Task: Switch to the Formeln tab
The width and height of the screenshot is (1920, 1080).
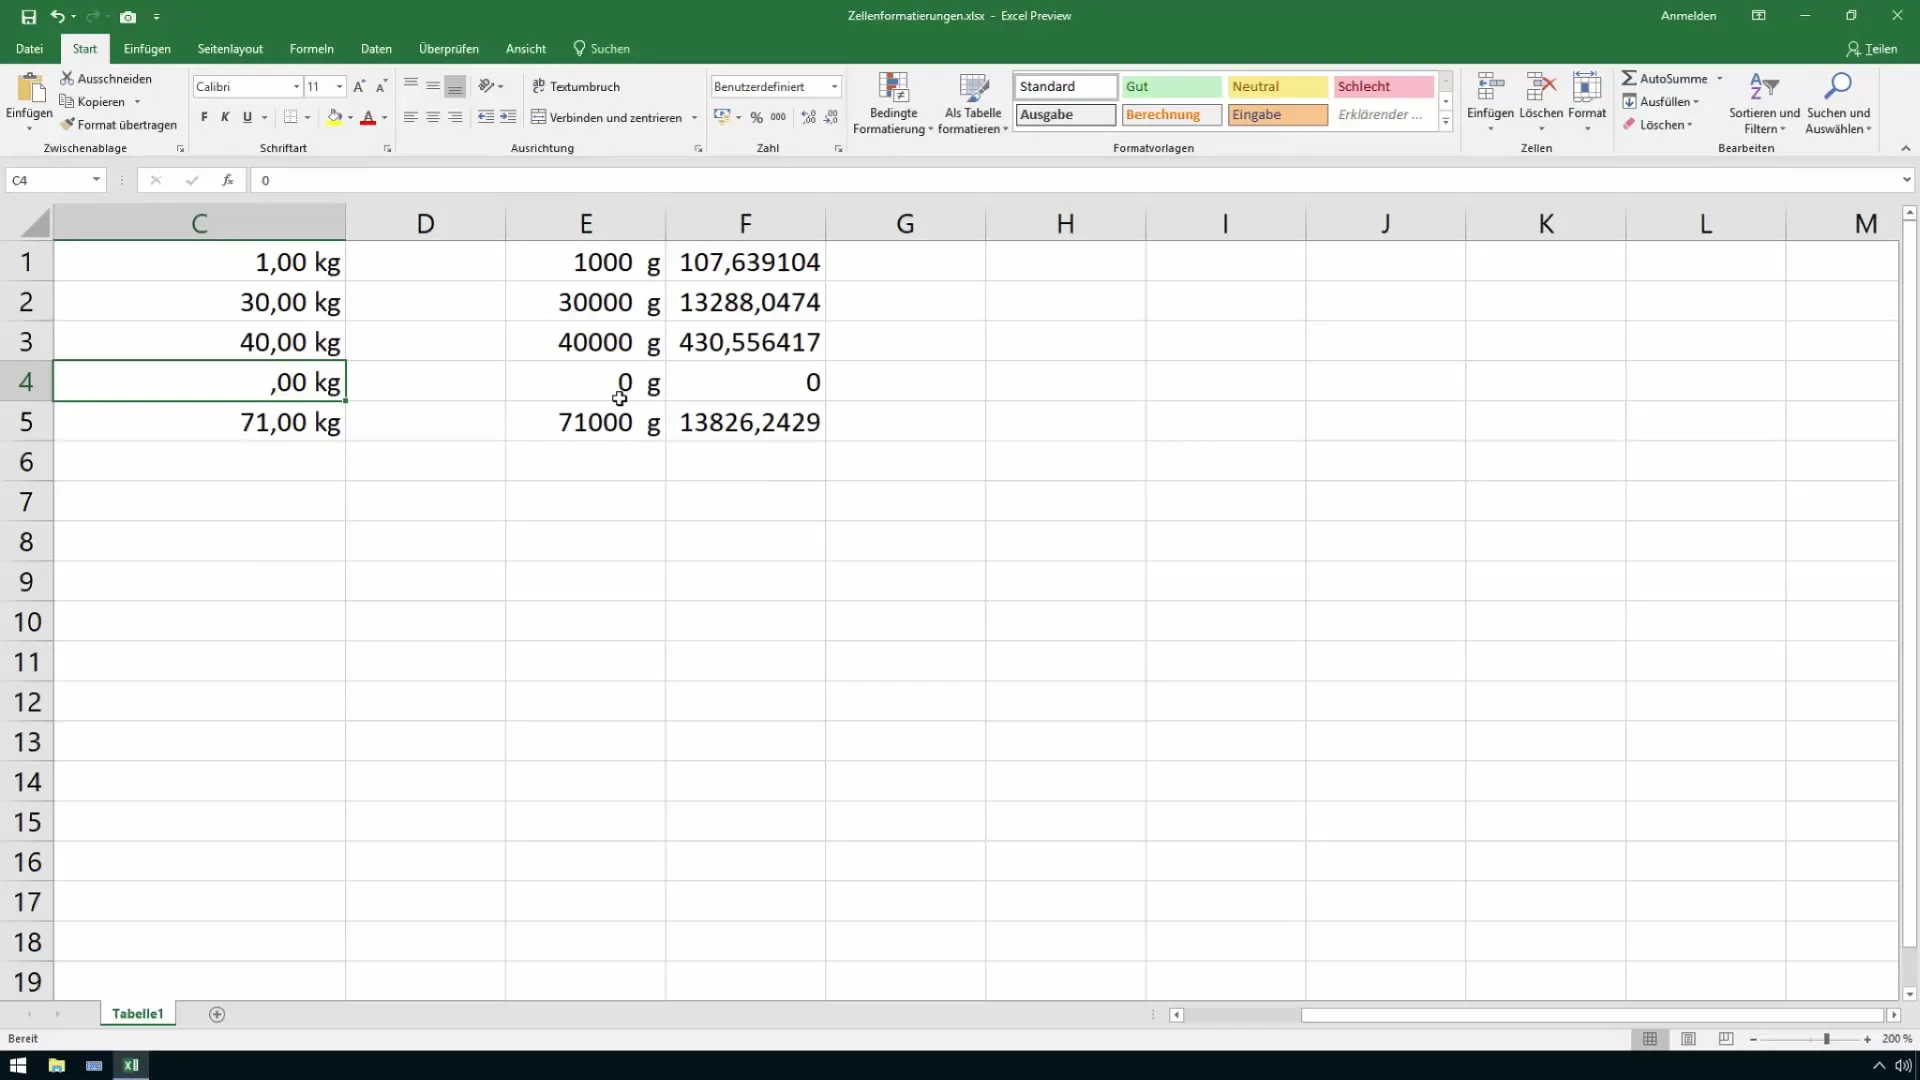Action: (312, 49)
